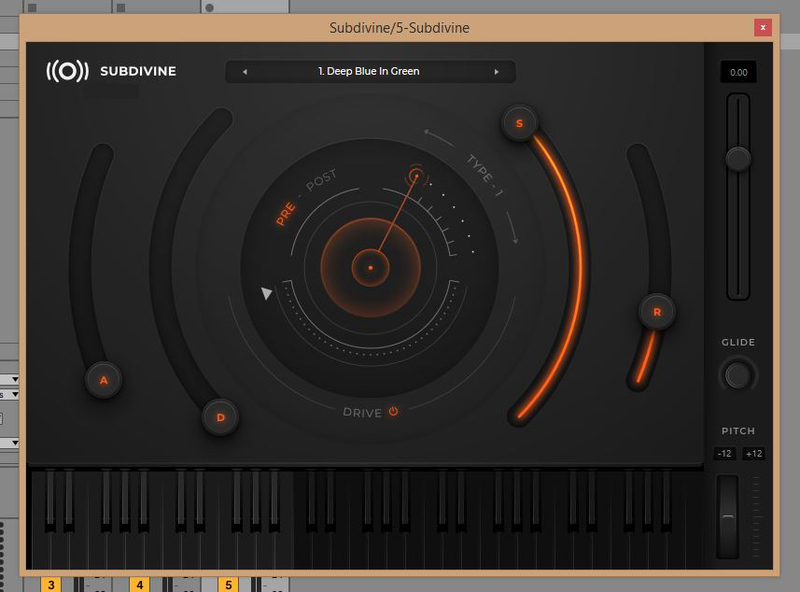Screen dimensions: 800x592
Task: Go to previous preset with left arrow
Action: [245, 72]
